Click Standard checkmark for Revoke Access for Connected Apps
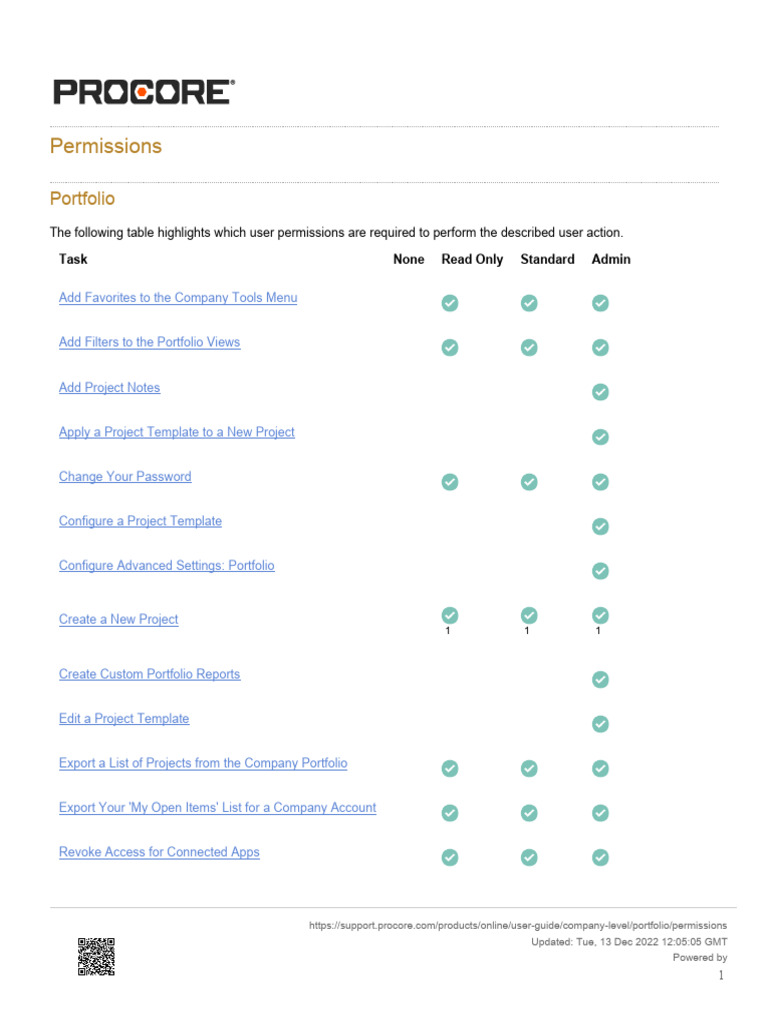768x1024 pixels. point(529,857)
